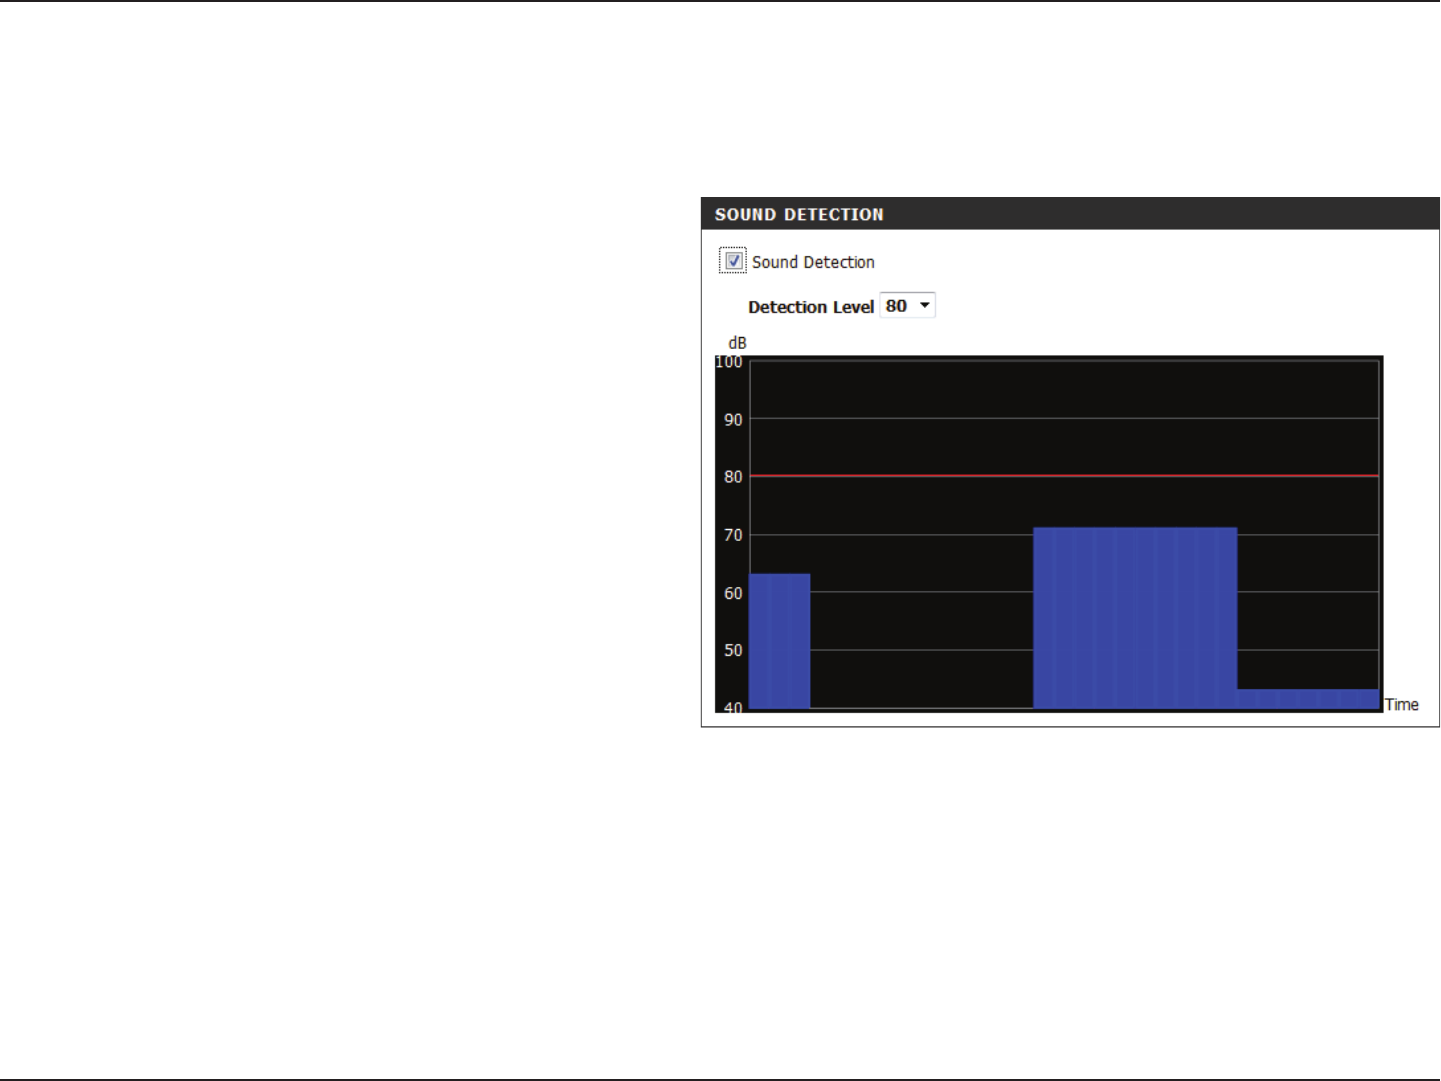
Task: Click the blue bar near 63 dB
Action: tap(779, 641)
